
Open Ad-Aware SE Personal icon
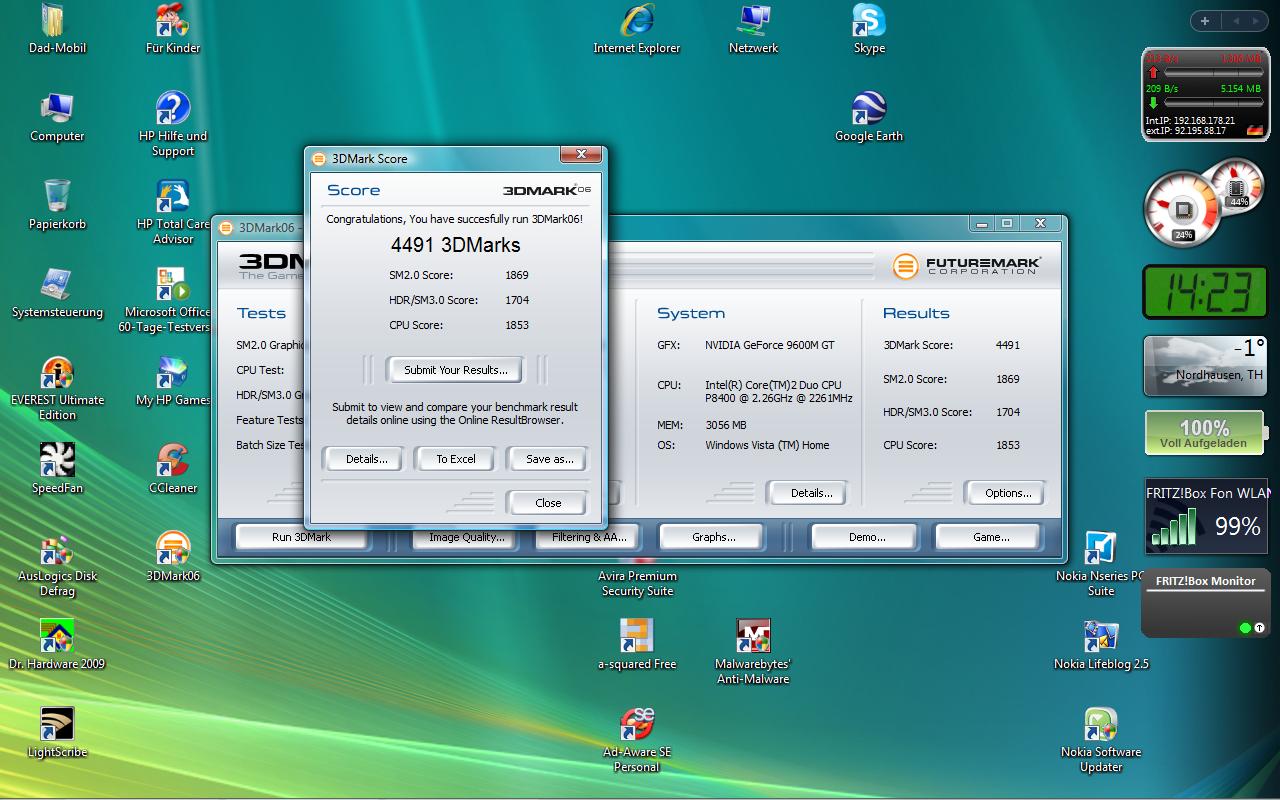tap(637, 741)
